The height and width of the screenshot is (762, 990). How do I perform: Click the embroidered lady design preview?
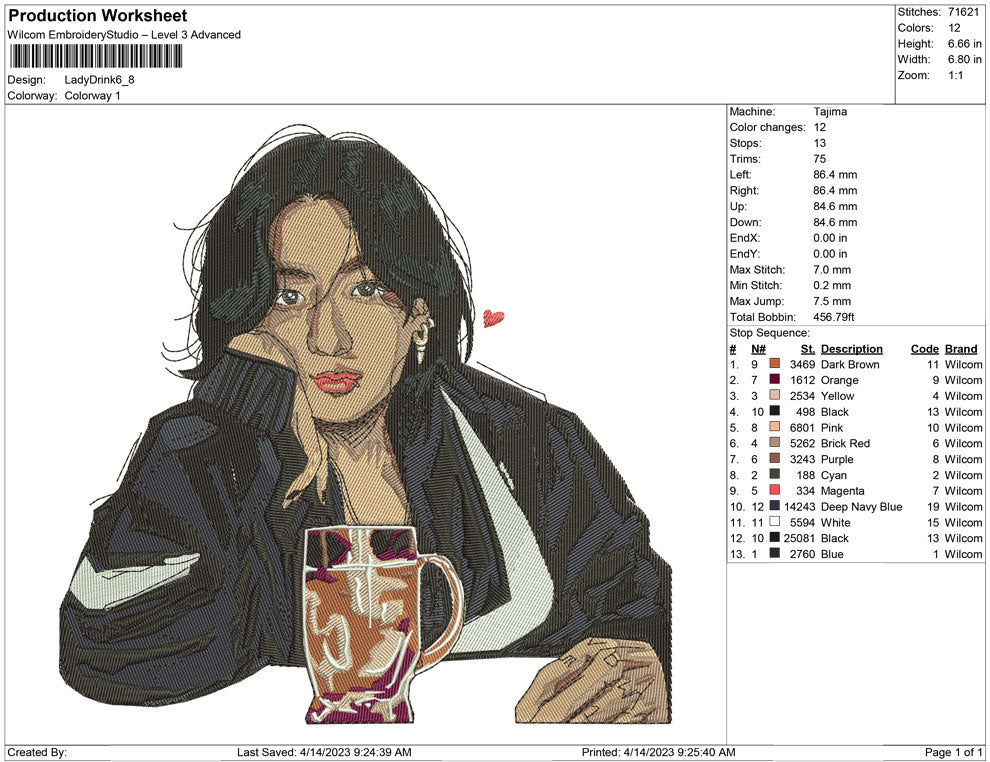(364, 423)
